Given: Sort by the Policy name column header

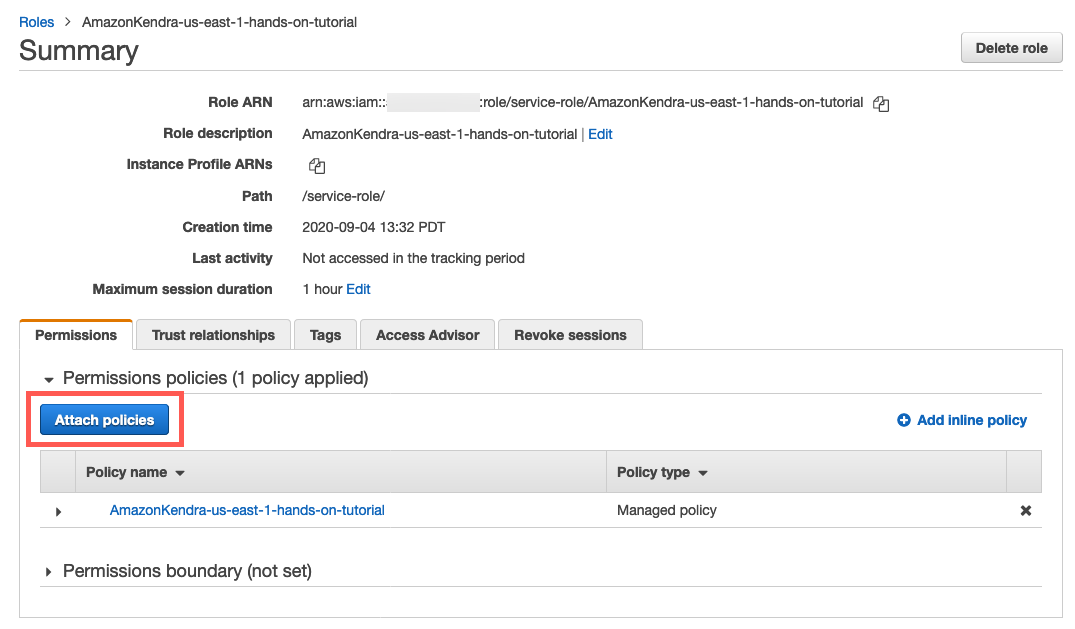Looking at the screenshot, I should pos(135,472).
